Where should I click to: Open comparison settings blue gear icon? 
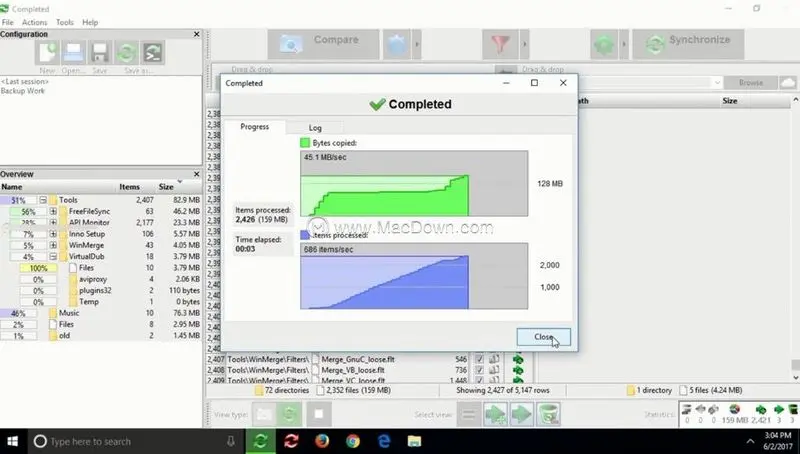397,44
